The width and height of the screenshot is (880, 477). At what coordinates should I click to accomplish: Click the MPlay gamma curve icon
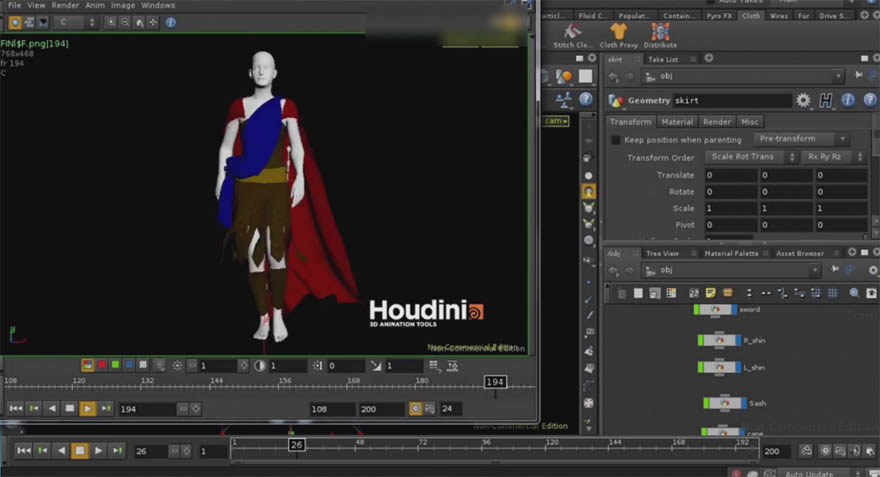point(375,366)
